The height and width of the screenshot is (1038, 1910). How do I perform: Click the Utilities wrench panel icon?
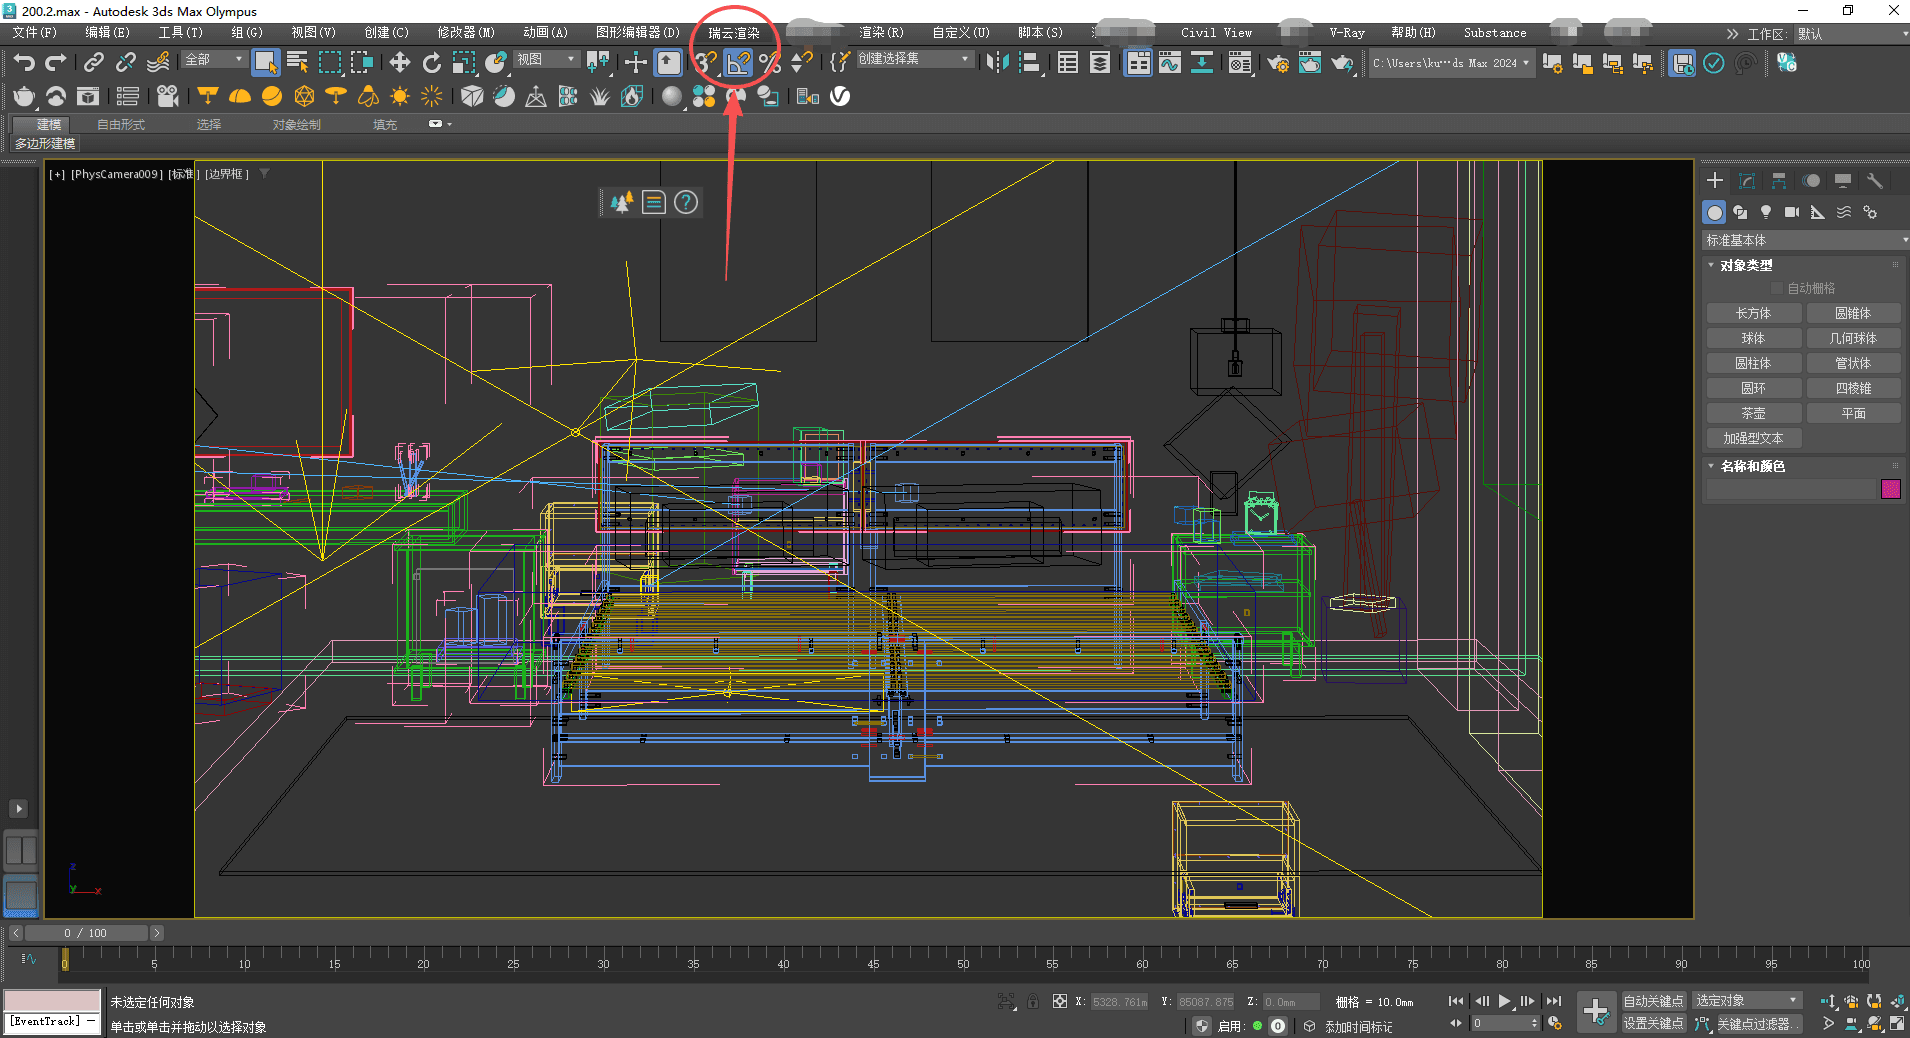pos(1875,181)
